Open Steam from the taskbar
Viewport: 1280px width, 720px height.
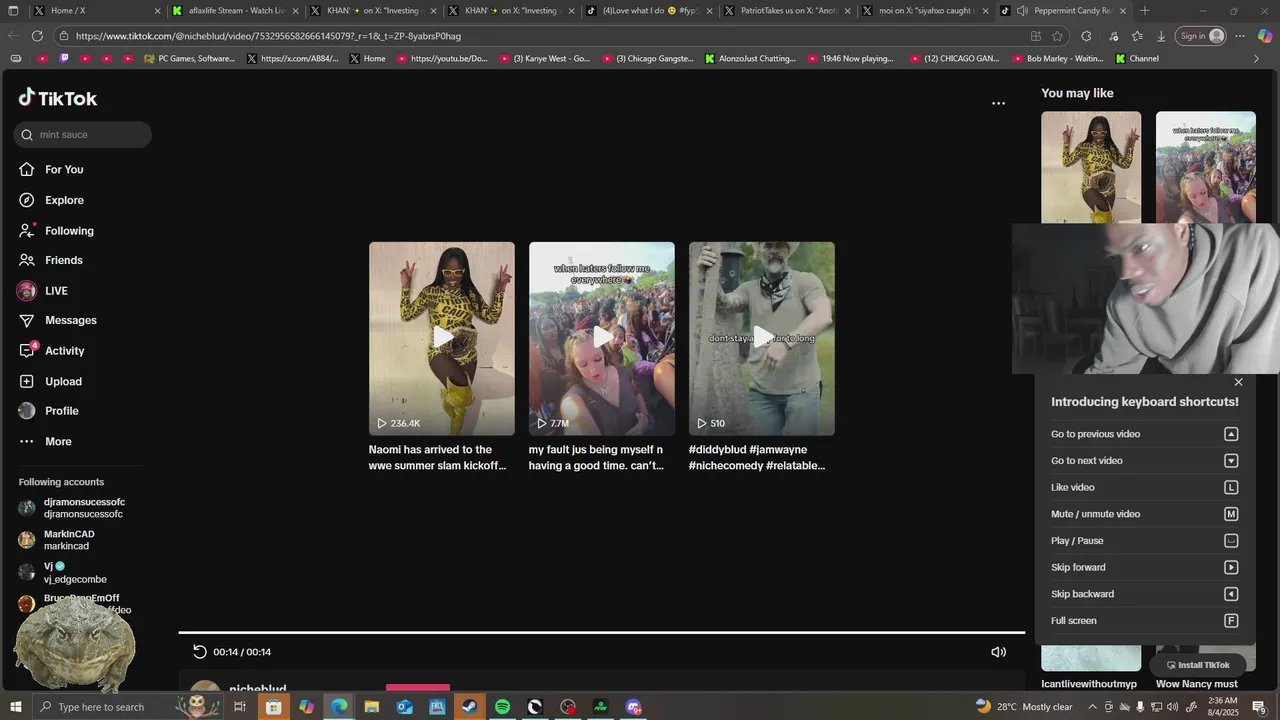point(469,707)
